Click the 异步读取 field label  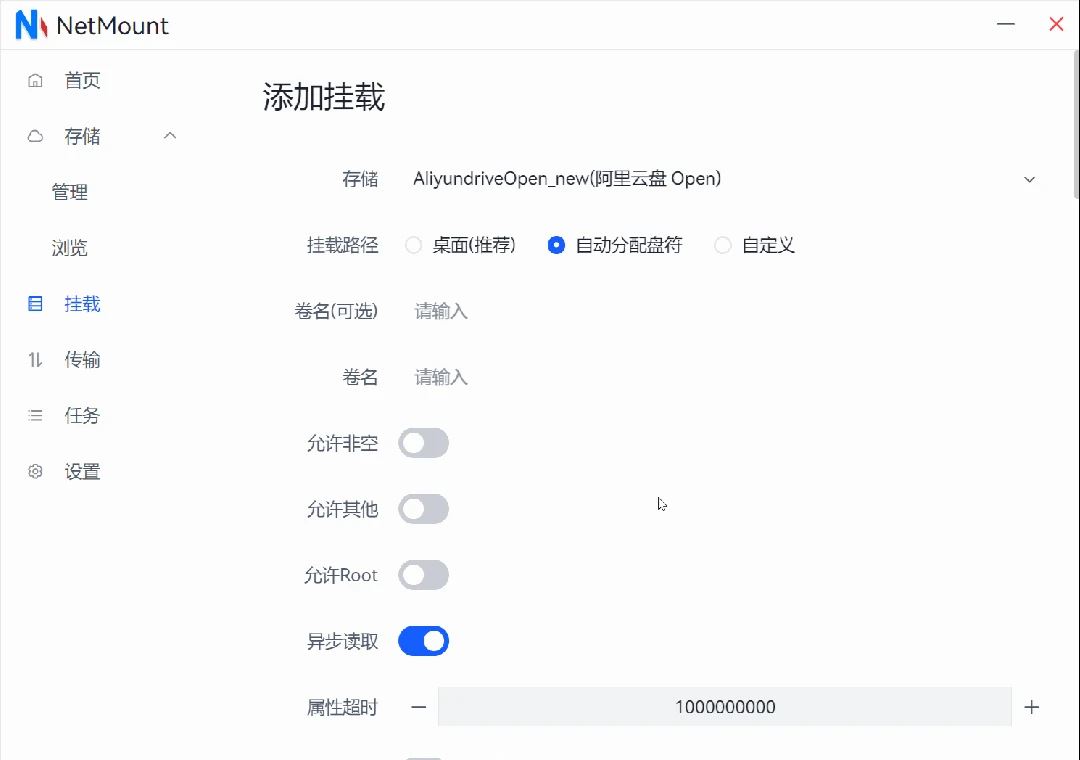click(342, 641)
